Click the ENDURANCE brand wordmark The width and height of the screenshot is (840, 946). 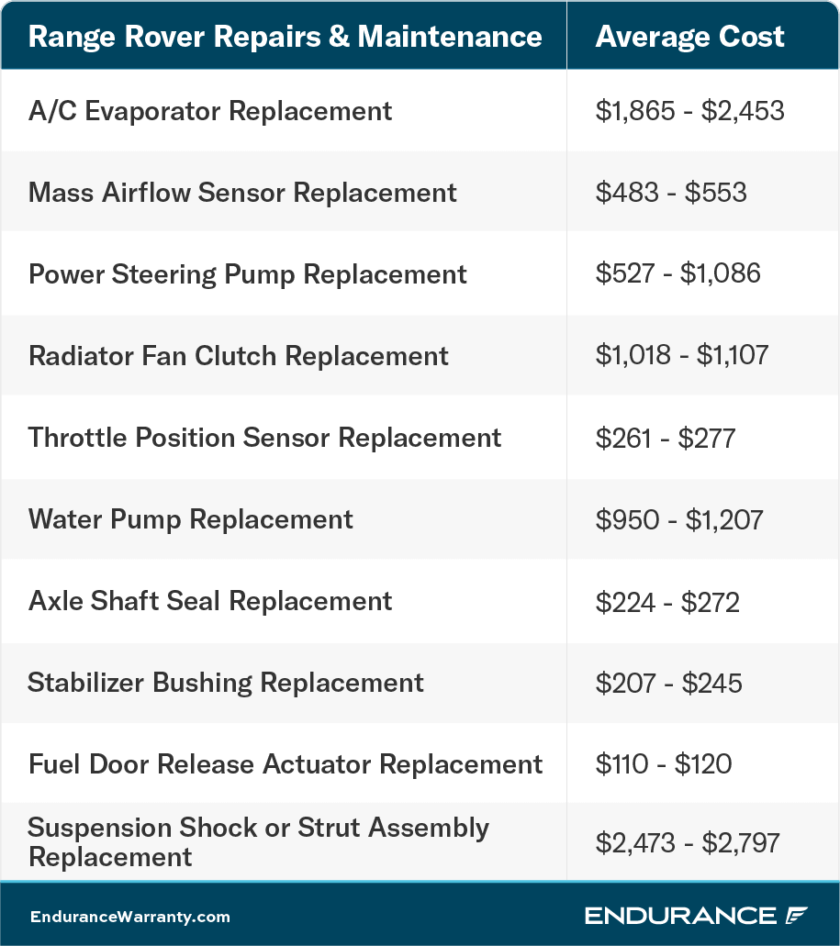pyautogui.click(x=680, y=916)
